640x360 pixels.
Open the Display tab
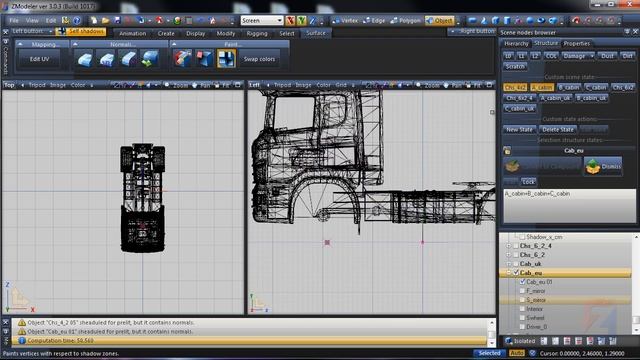coord(196,33)
